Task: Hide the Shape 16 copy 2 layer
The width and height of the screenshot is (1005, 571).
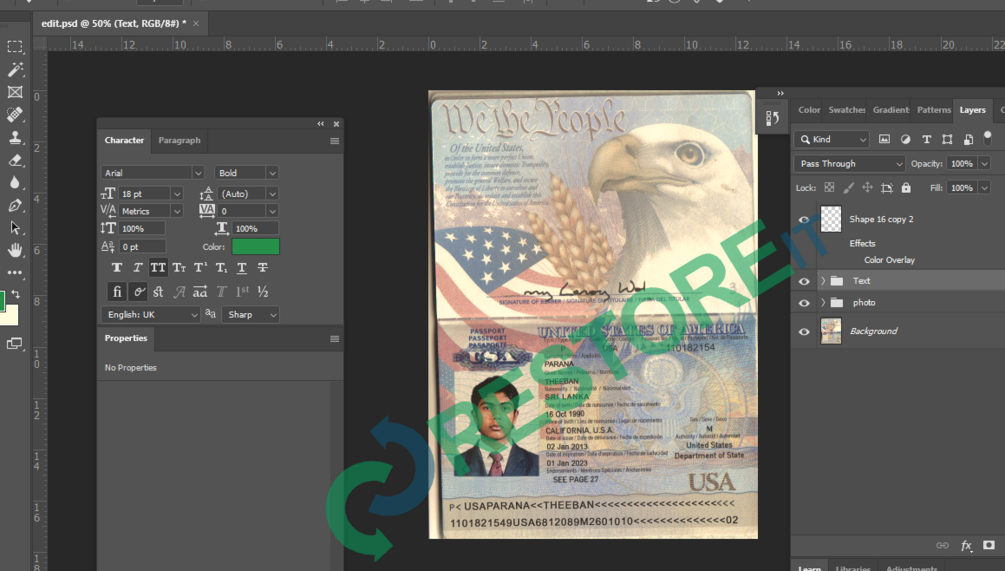Action: (804, 219)
